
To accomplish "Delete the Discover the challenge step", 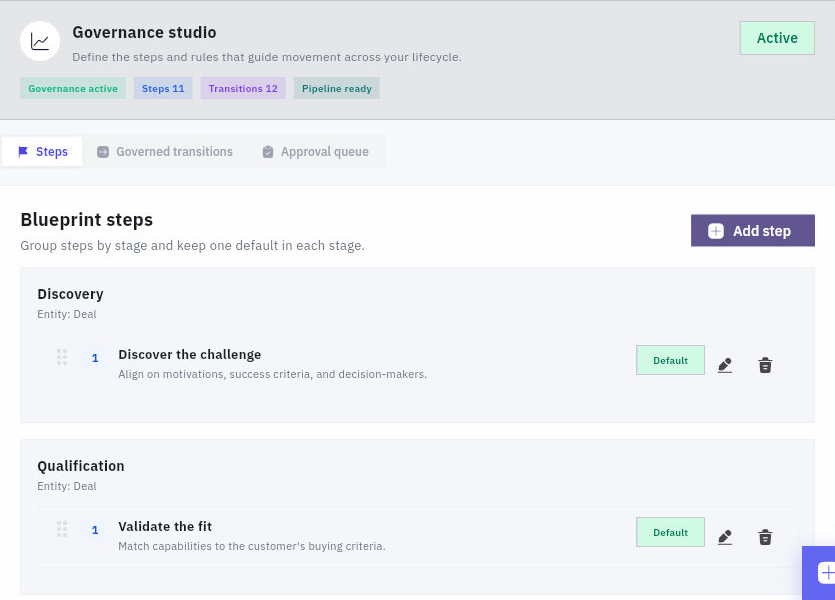I will pos(765,365).
